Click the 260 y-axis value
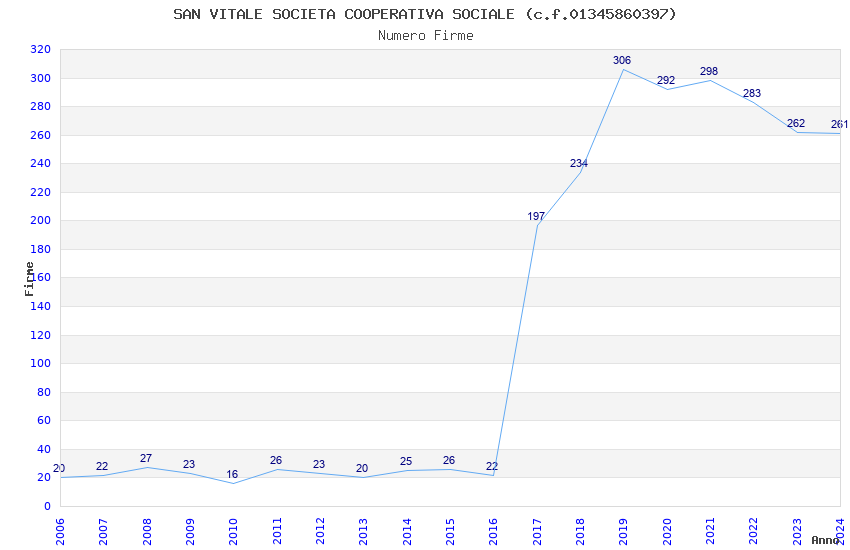Screen dimensions: 850x550 (x=41, y=135)
